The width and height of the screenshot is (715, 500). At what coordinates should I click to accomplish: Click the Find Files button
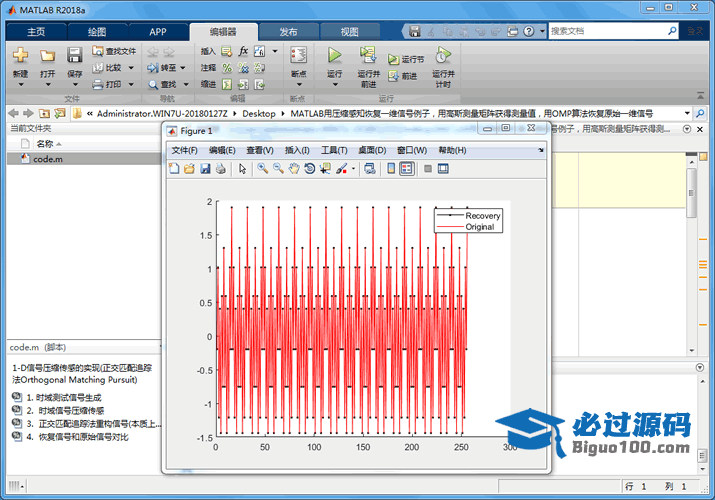coord(114,51)
